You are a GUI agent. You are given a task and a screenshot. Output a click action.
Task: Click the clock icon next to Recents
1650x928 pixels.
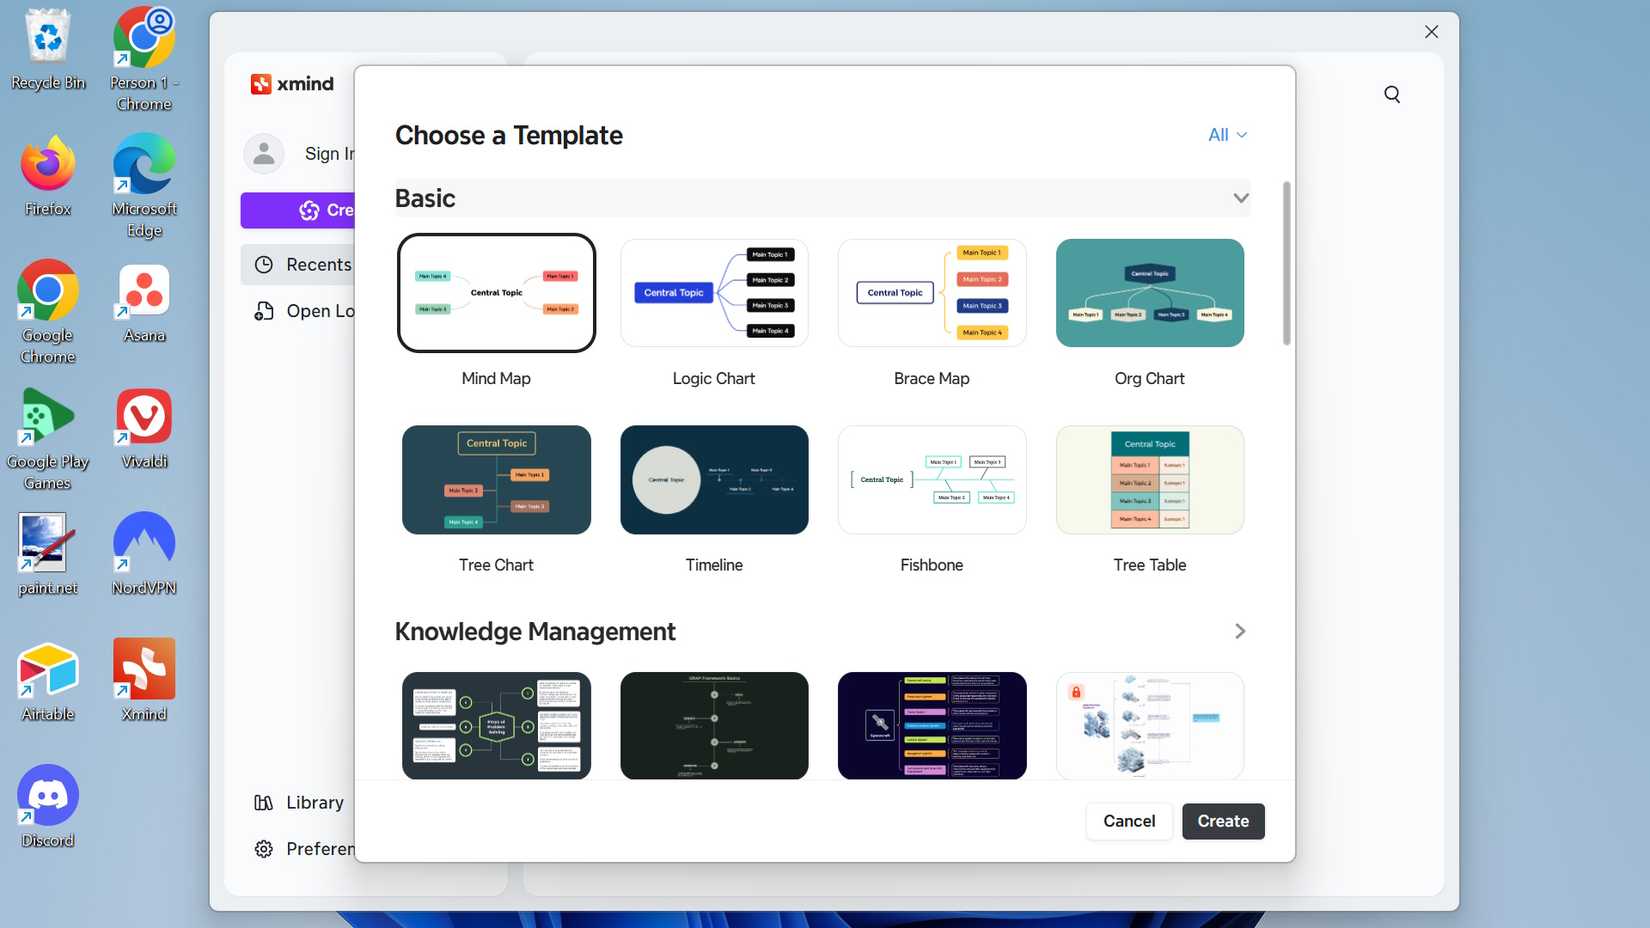coord(263,264)
